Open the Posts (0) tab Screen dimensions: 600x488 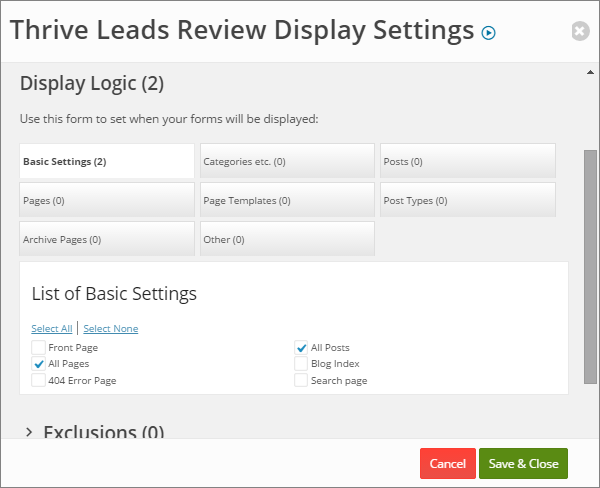click(468, 161)
